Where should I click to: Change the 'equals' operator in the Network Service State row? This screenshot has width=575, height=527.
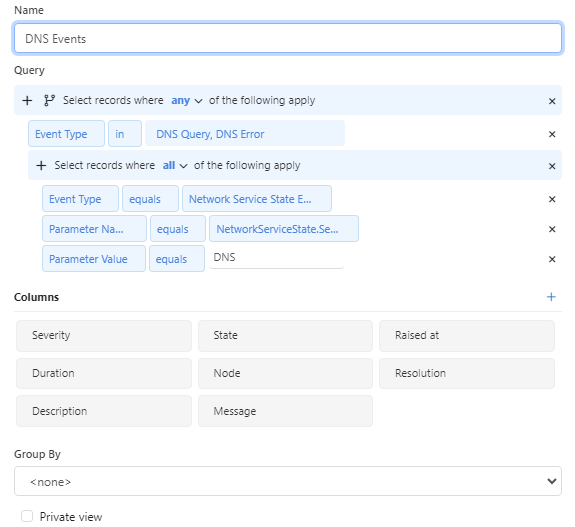click(x=150, y=199)
